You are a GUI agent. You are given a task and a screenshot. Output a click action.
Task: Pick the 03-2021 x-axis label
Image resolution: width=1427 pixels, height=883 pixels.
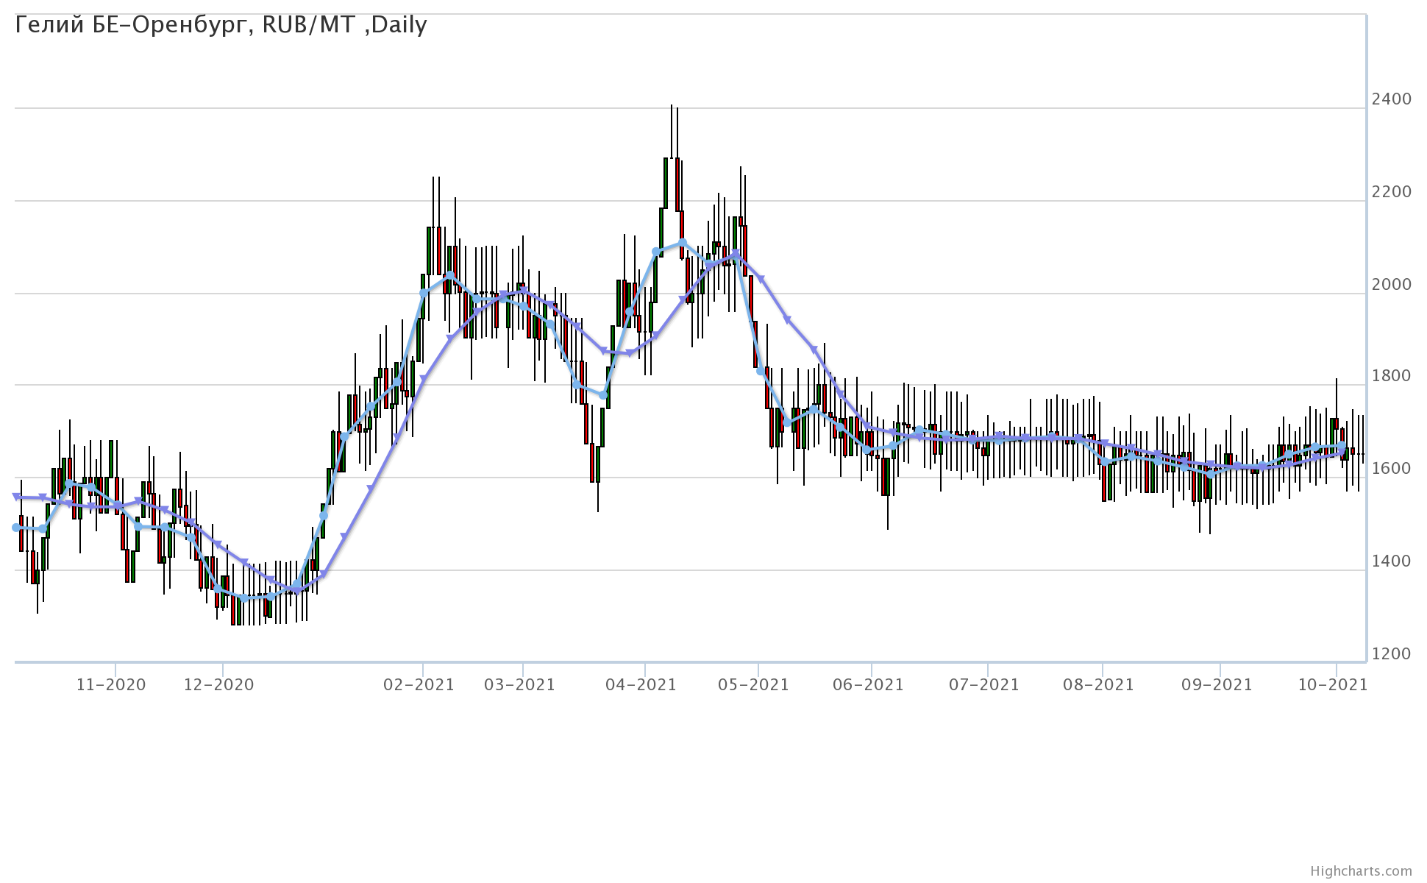[519, 685]
